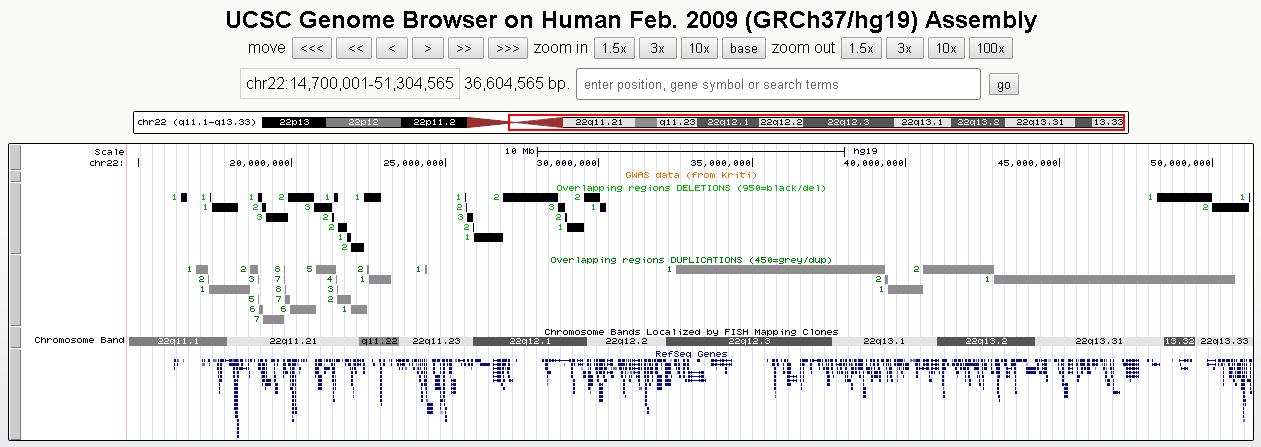Open the GWAS data (from Kriti) track title
Screen dimensions: 1261x447
(691, 175)
